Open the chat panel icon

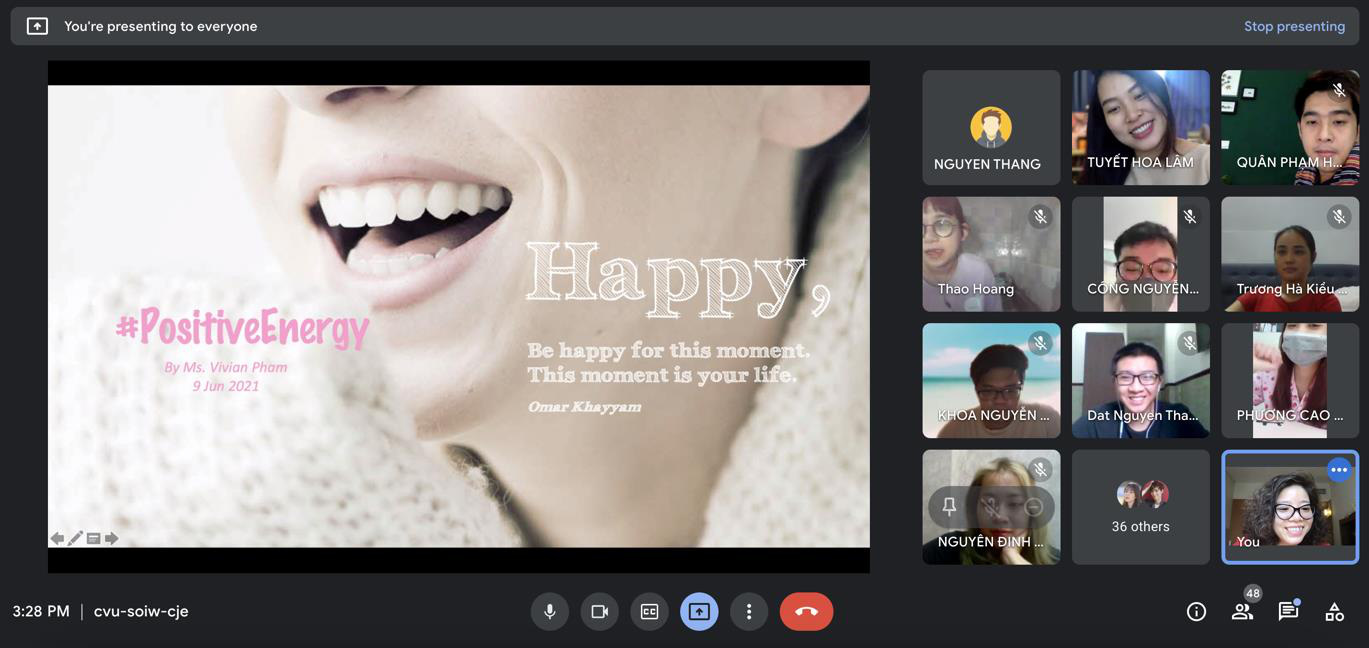(x=1288, y=612)
